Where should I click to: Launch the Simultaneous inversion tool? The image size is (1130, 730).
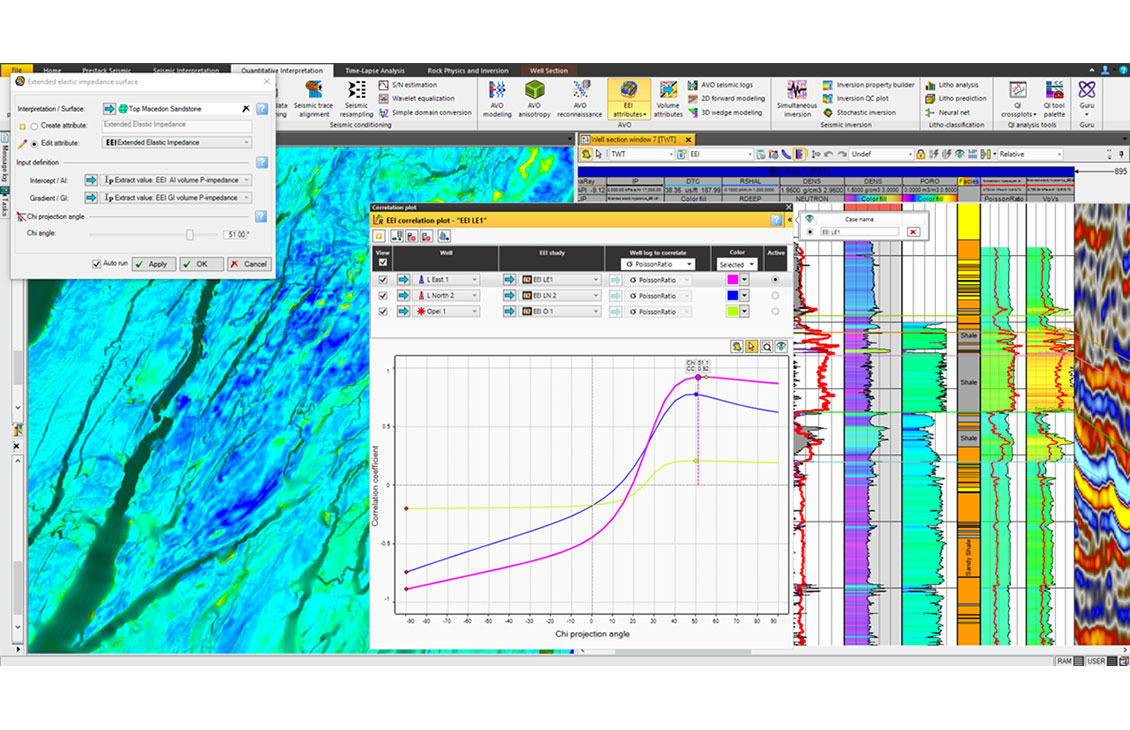click(x=795, y=98)
